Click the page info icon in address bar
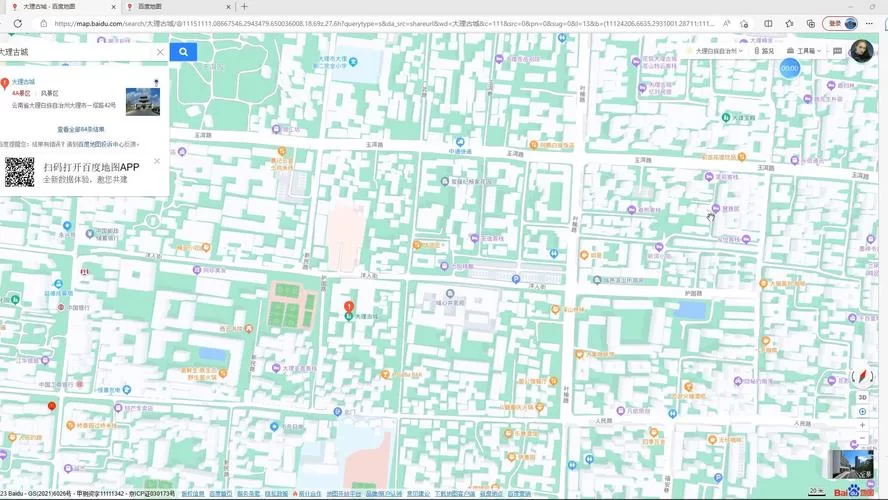Image resolution: width=888 pixels, height=500 pixels. point(43,24)
